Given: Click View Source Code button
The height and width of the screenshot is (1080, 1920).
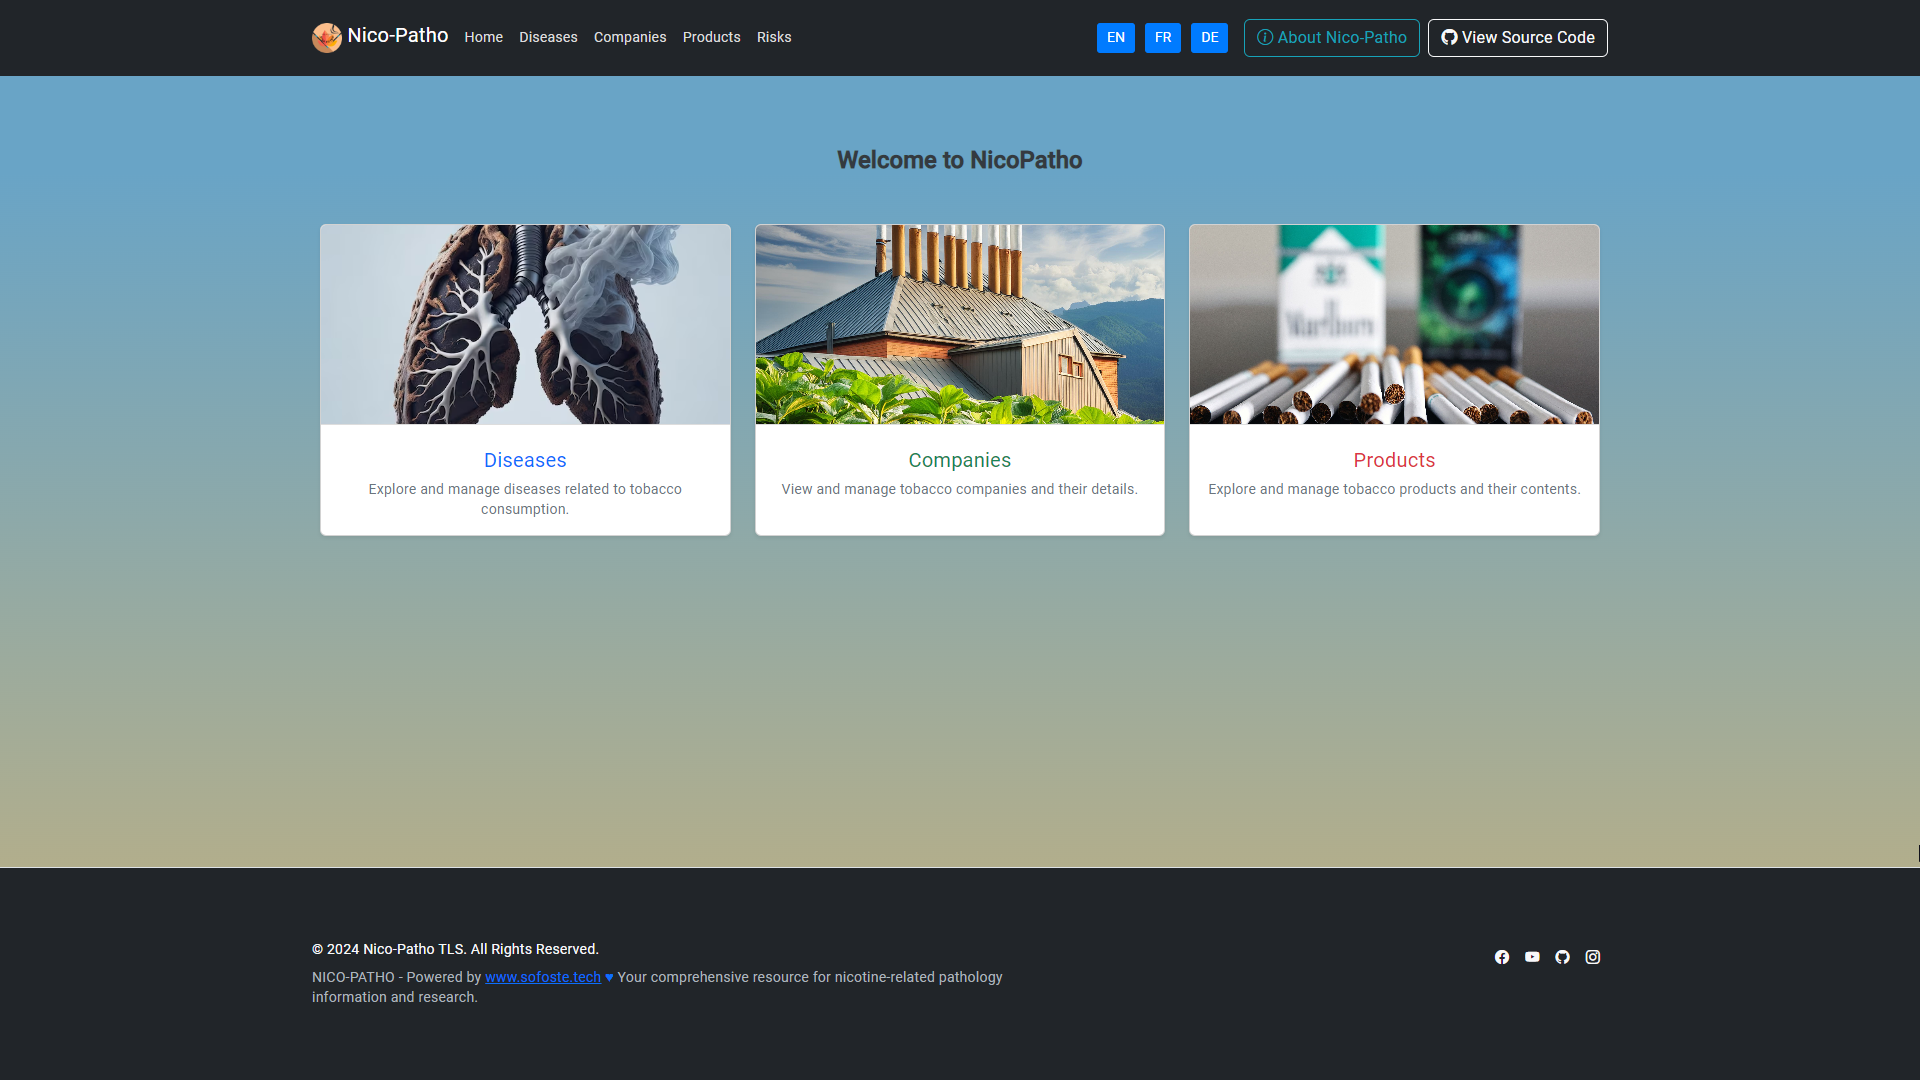Looking at the screenshot, I should click(x=1517, y=38).
